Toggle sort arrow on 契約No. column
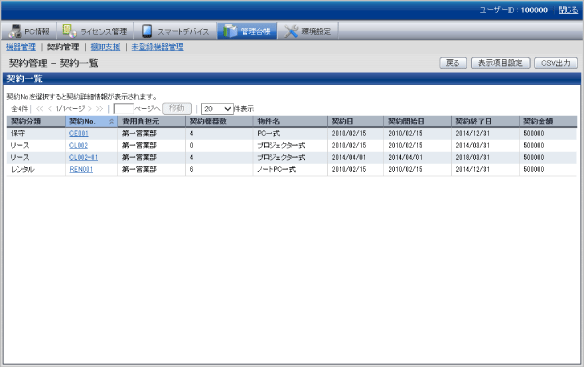Screen dimensions: 584x367 coord(111,121)
